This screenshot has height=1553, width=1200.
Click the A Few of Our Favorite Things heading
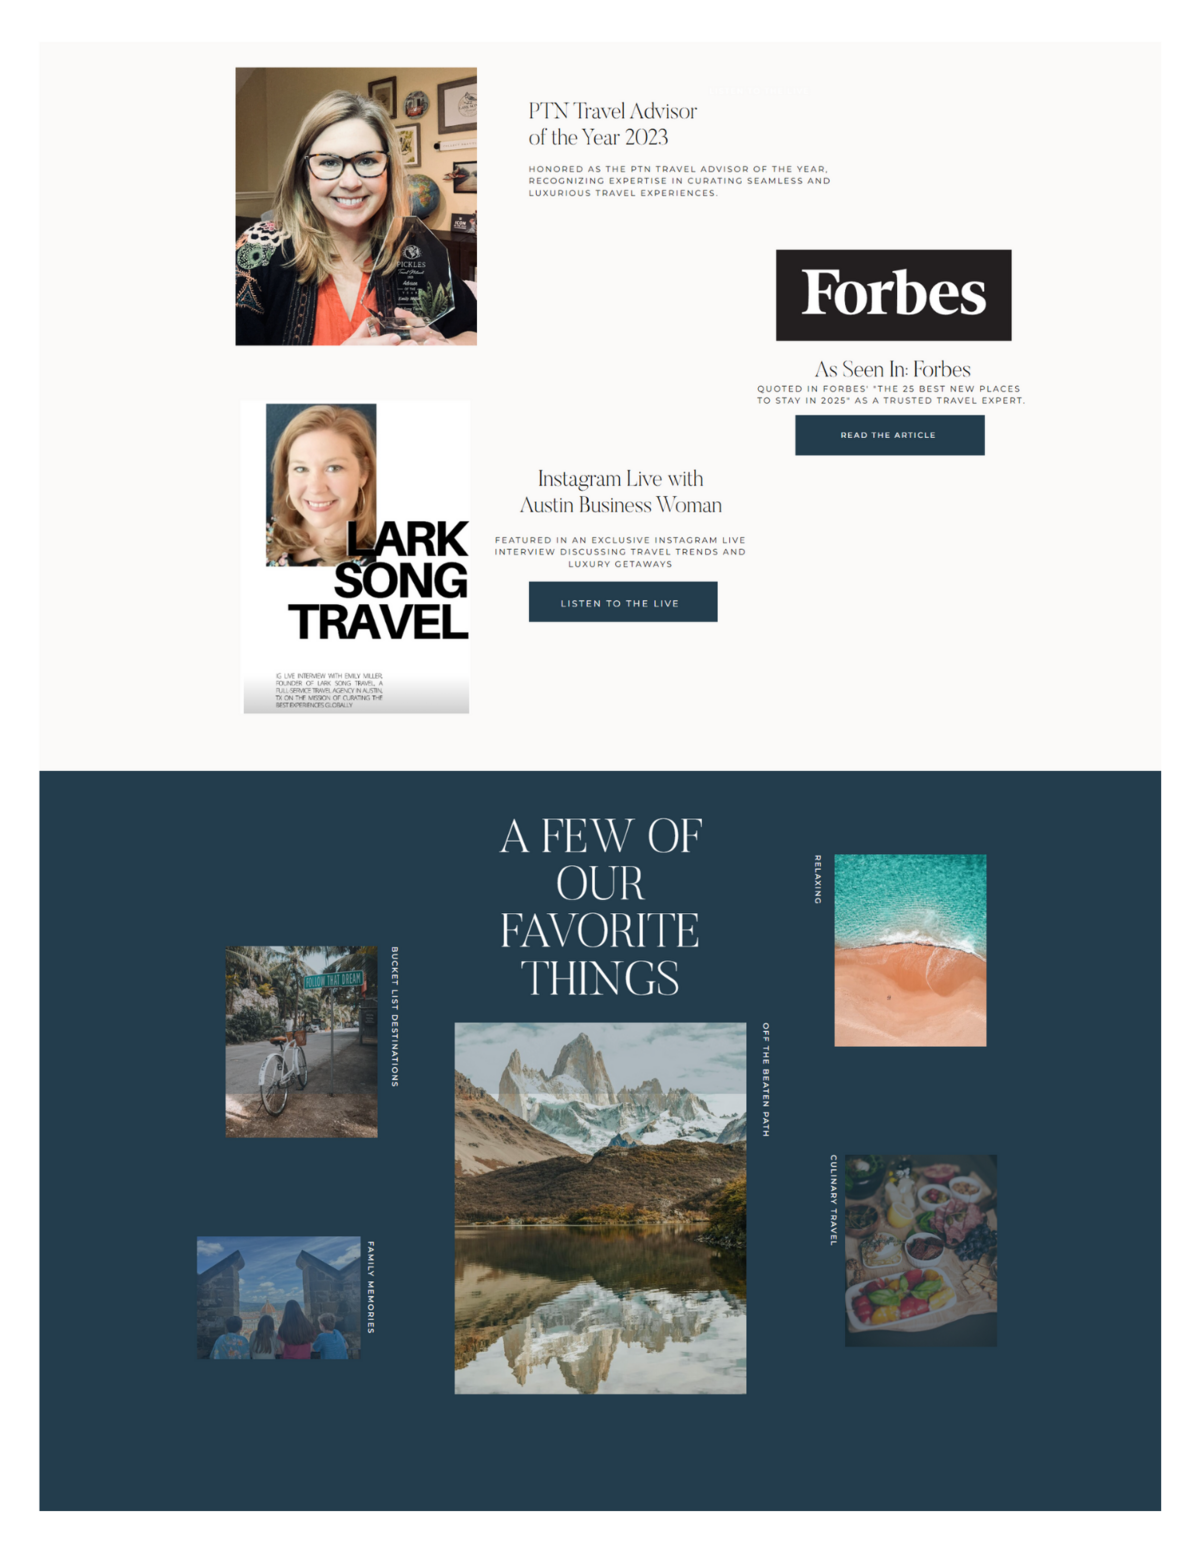coord(600,907)
